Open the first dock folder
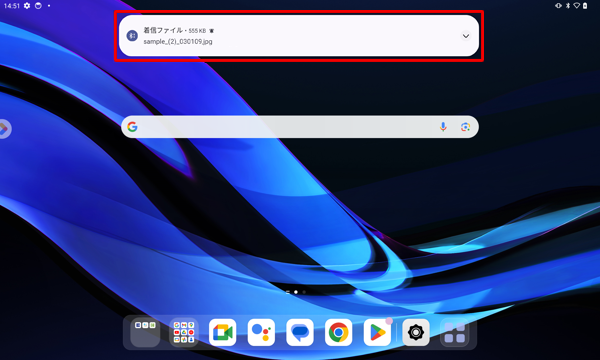600x360 pixels. click(145, 332)
